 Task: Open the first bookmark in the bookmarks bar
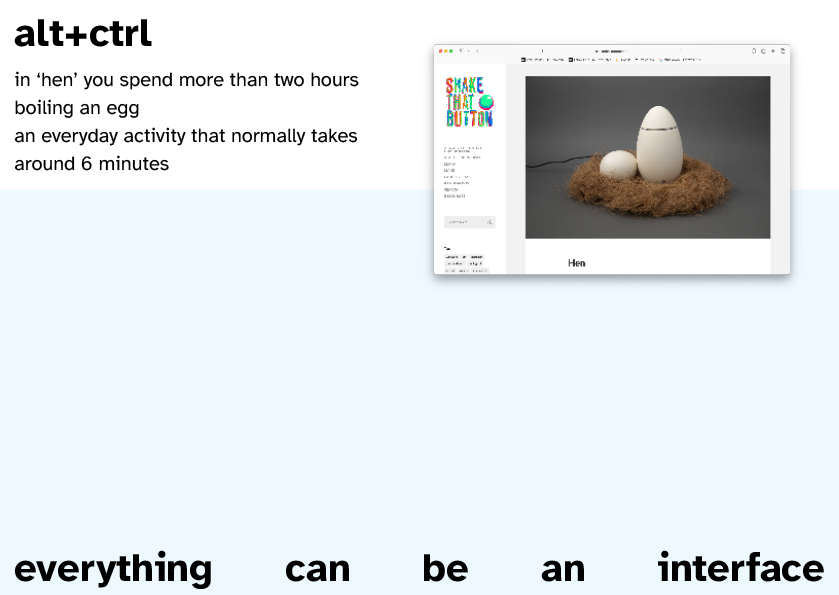pos(541,59)
